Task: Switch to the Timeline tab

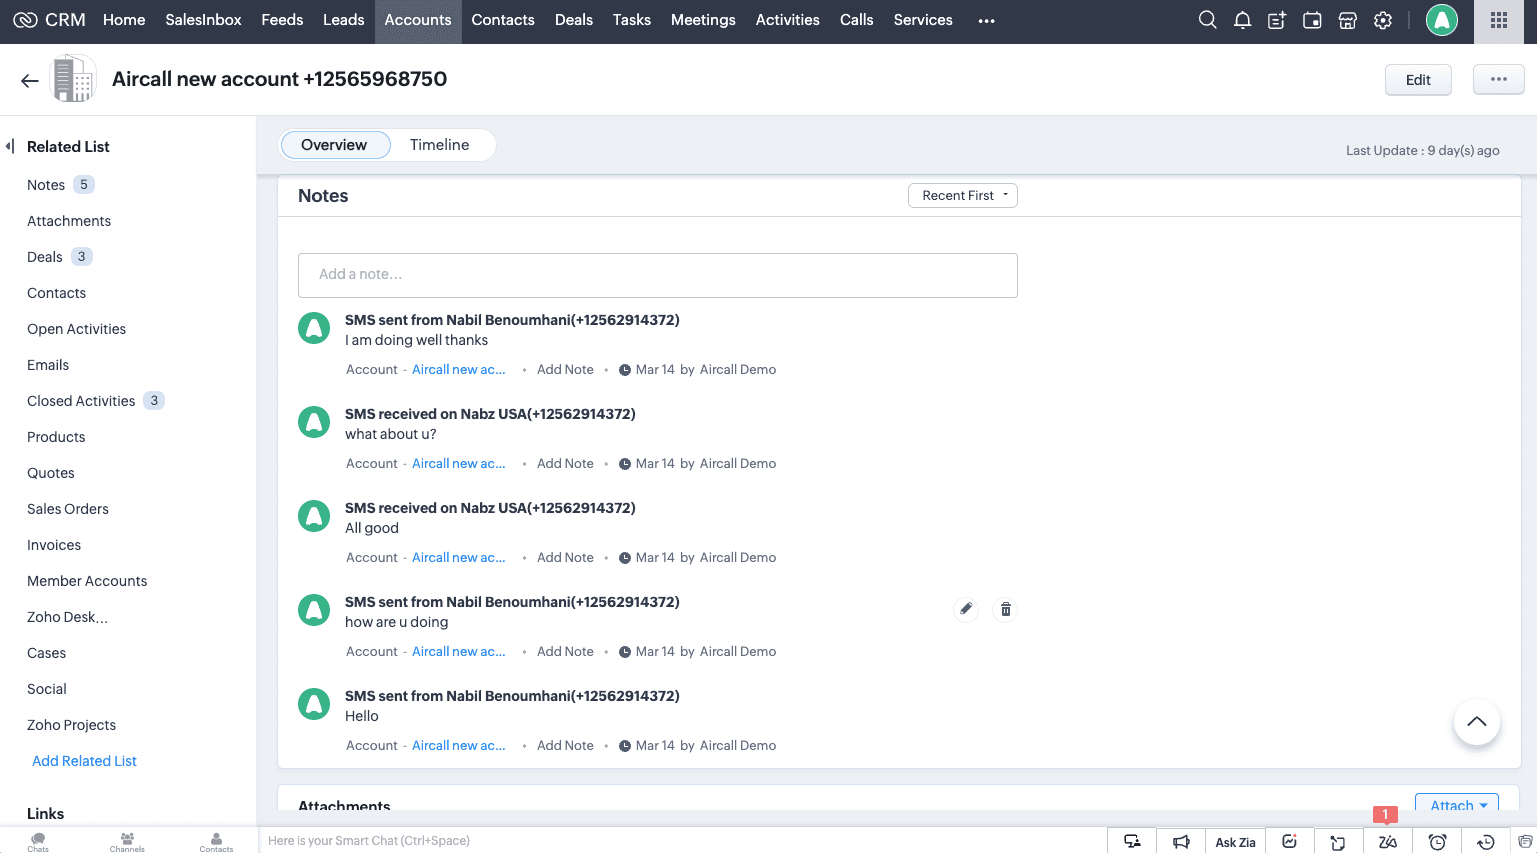Action: (x=439, y=145)
